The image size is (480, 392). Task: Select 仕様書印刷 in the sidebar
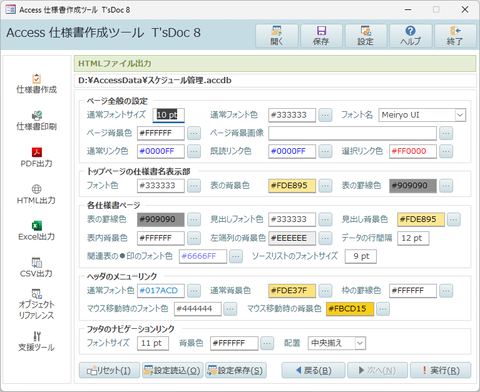point(37,121)
